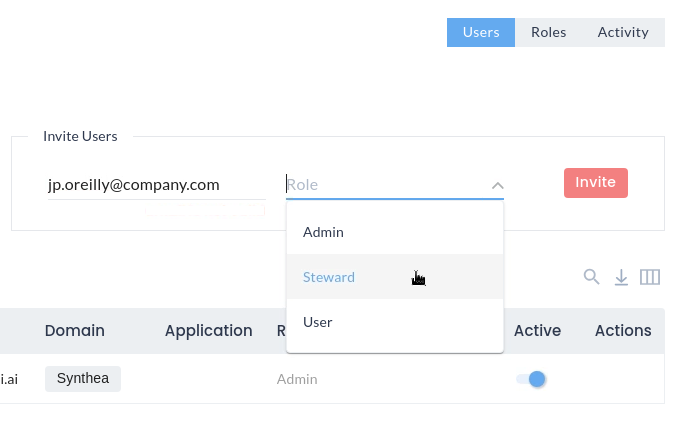Pick the User role option
Image resolution: width=680 pixels, height=428 pixels.
(x=318, y=322)
